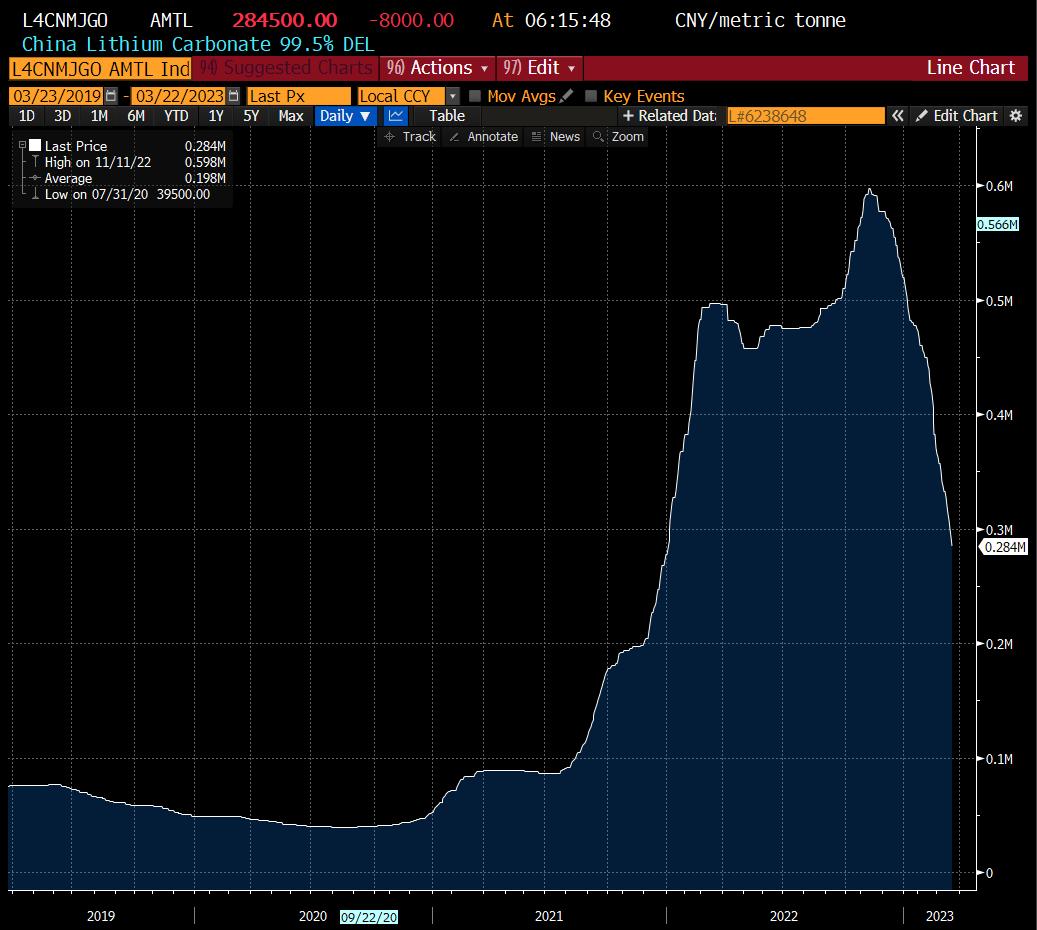Click the 0.5M y-axis label
1037x930 pixels.
pos(999,301)
